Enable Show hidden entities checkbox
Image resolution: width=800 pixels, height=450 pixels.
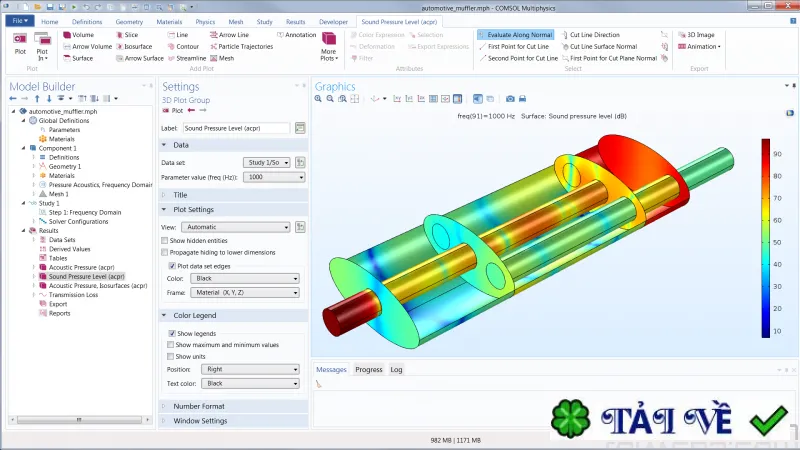pyautogui.click(x=165, y=240)
